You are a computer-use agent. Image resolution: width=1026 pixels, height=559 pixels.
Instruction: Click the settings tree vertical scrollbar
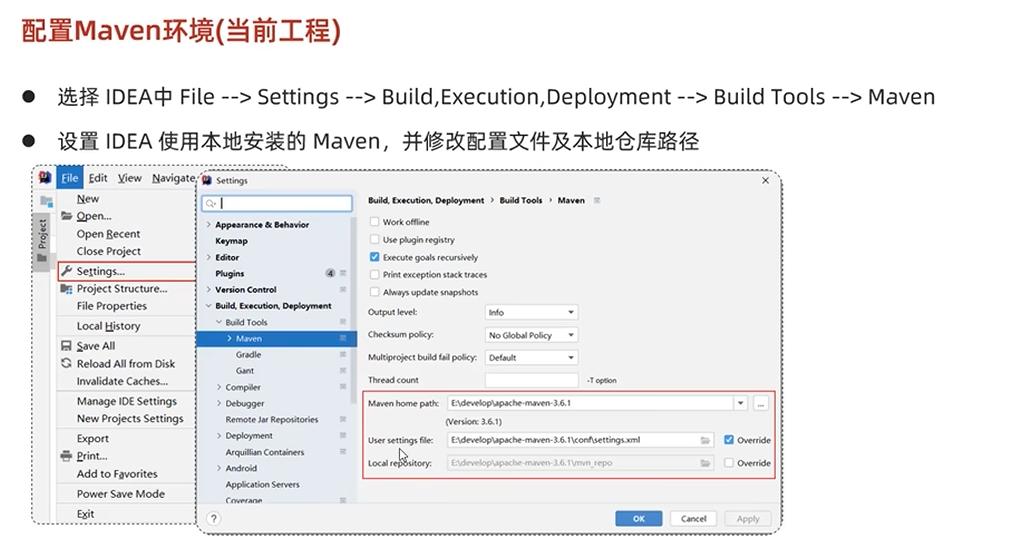pyautogui.click(x=354, y=308)
